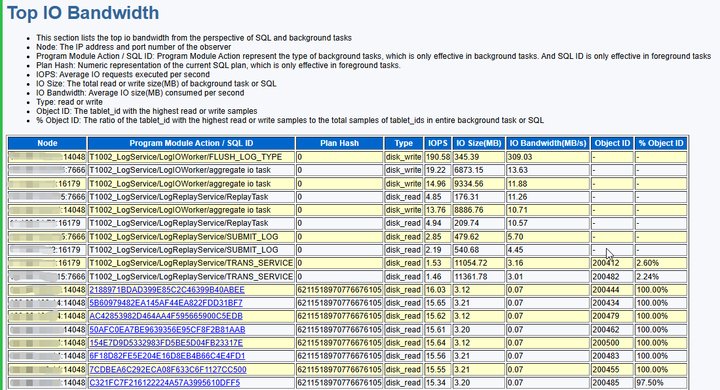Open SQL ID link 154E7D9D5332983FD5BE5D04FB23317E
This screenshot has height=390, width=720.
coord(166,343)
